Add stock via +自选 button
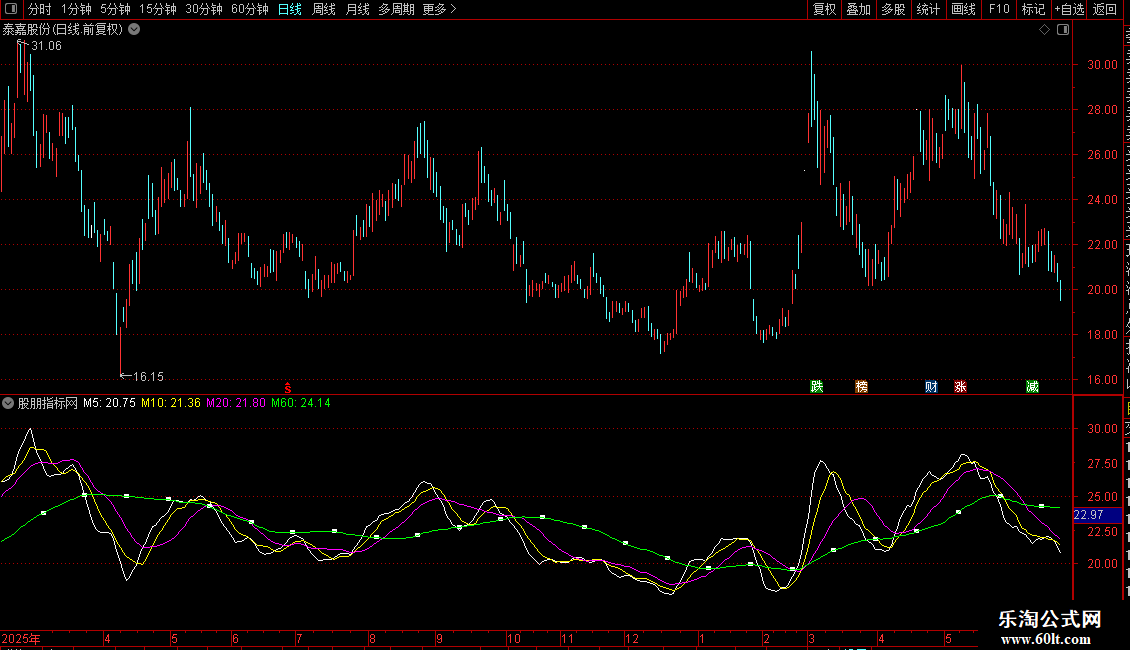Image resolution: width=1130 pixels, height=650 pixels. pos(1069,9)
